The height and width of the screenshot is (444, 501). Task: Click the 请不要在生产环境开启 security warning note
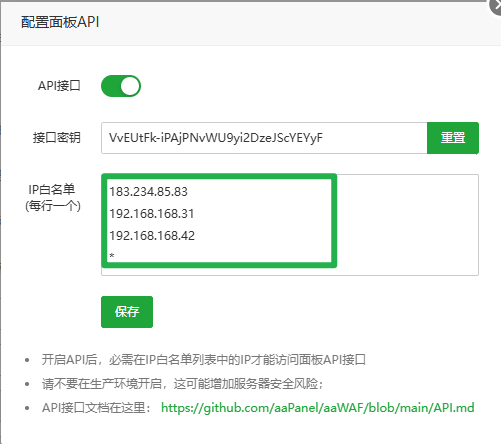182,384
